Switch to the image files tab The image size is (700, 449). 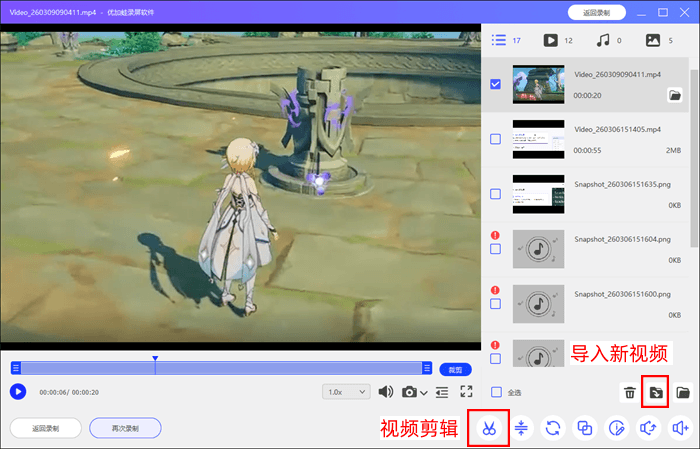(x=653, y=40)
